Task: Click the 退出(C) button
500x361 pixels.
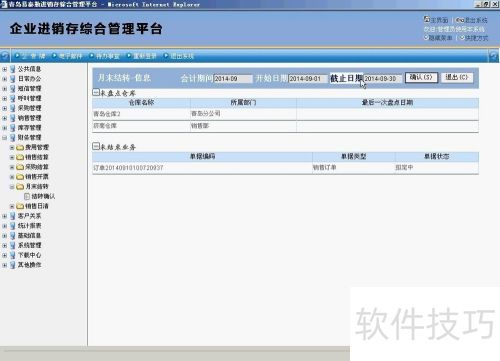Action: [x=457, y=77]
